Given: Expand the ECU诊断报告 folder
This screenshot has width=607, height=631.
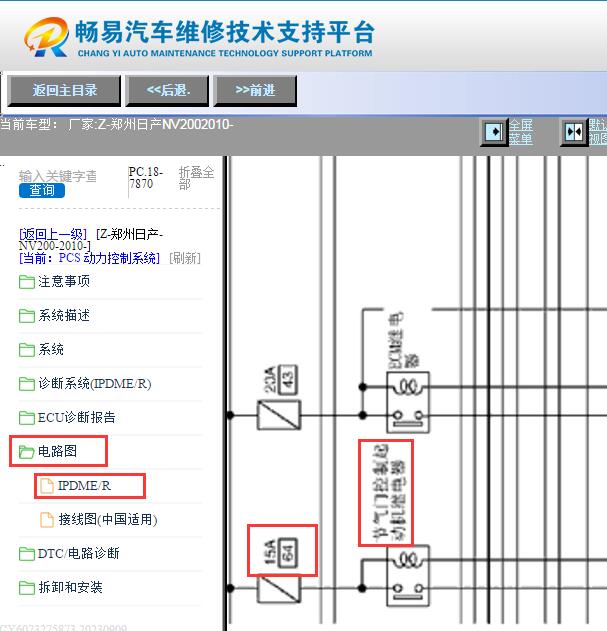Looking at the screenshot, I should (76, 417).
